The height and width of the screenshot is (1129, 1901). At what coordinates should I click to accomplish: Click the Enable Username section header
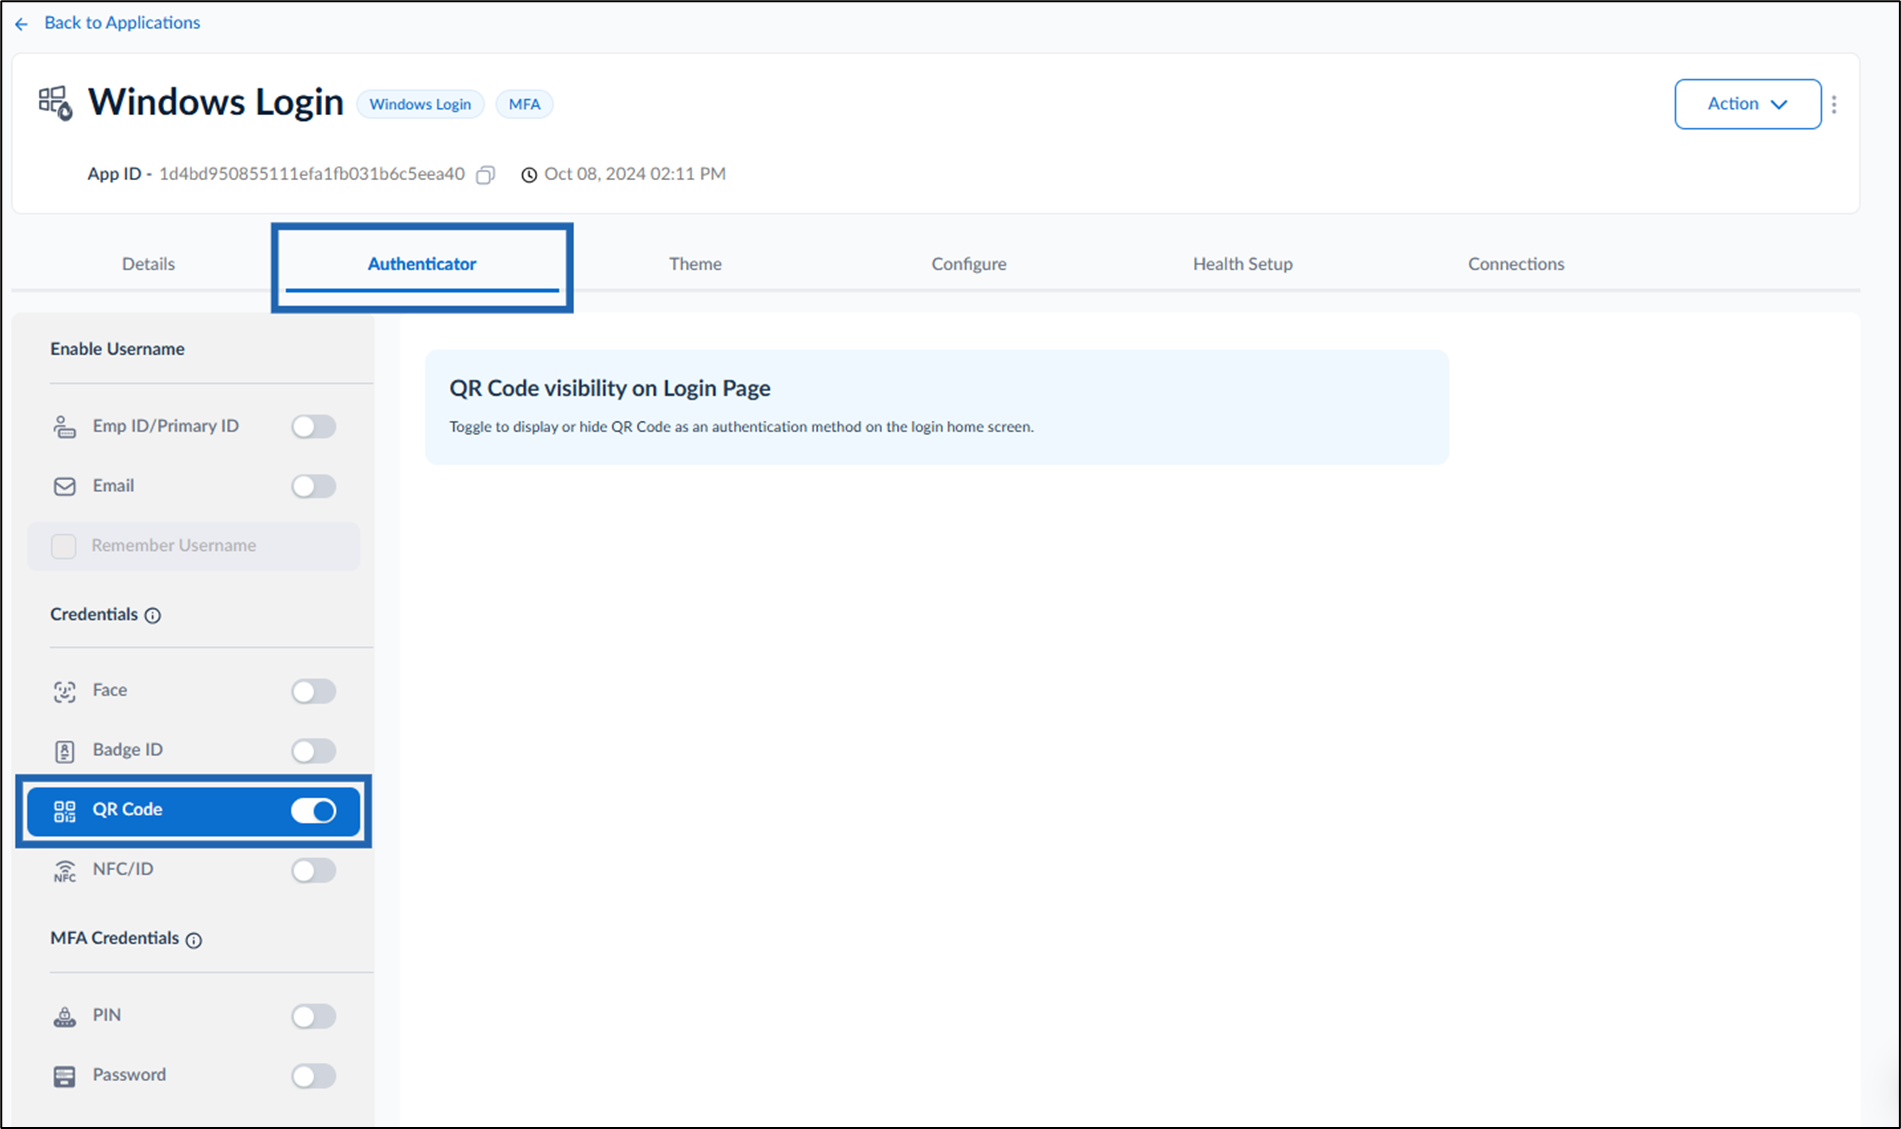coord(117,349)
